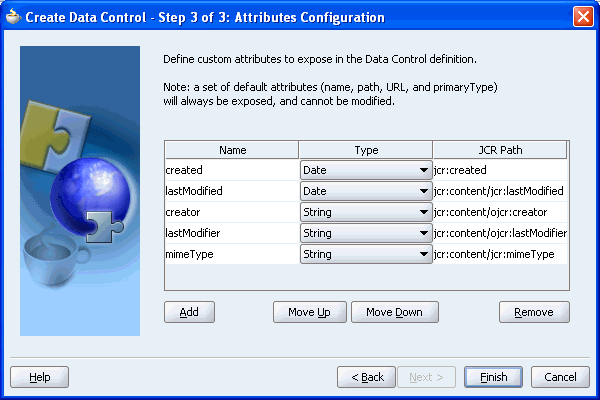Viewport: 600px width, 400px height.
Task: Select the Name column header
Action: point(232,150)
